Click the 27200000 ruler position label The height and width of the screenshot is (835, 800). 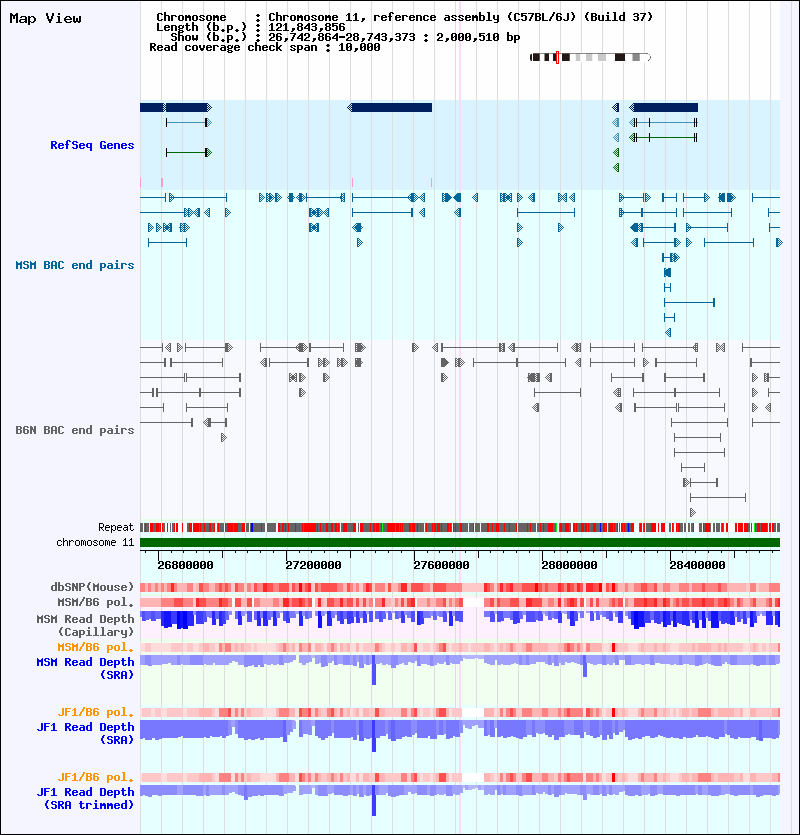point(313,565)
